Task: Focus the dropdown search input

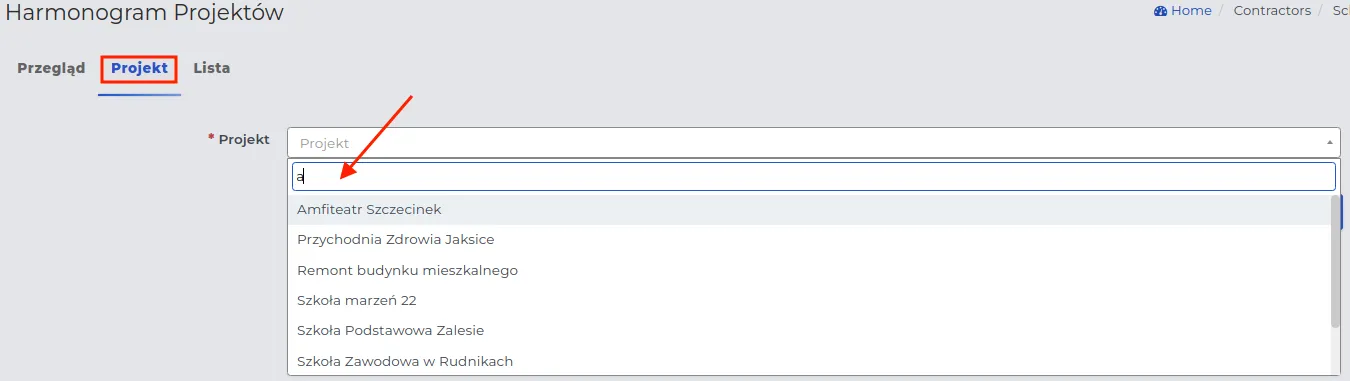Action: pyautogui.click(x=813, y=177)
